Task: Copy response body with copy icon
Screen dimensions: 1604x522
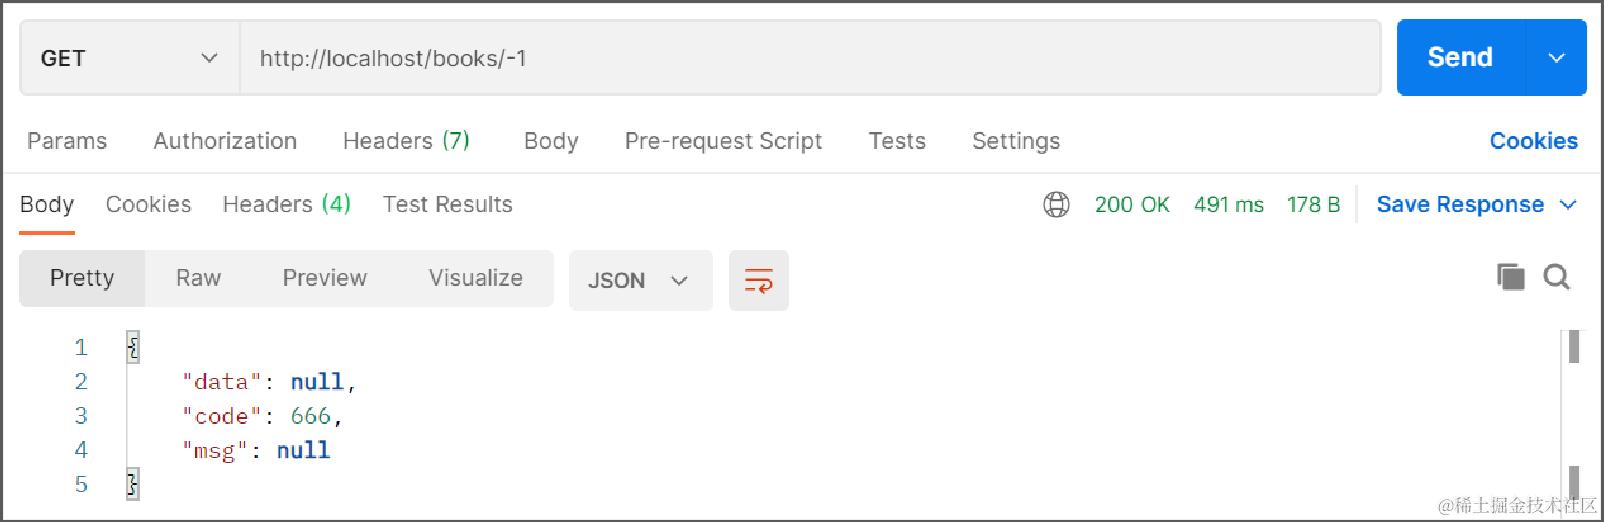Action: pyautogui.click(x=1510, y=277)
